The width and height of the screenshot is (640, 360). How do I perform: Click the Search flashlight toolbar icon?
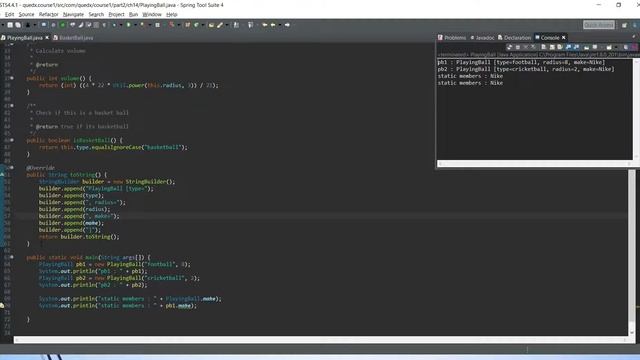pos(220,25)
